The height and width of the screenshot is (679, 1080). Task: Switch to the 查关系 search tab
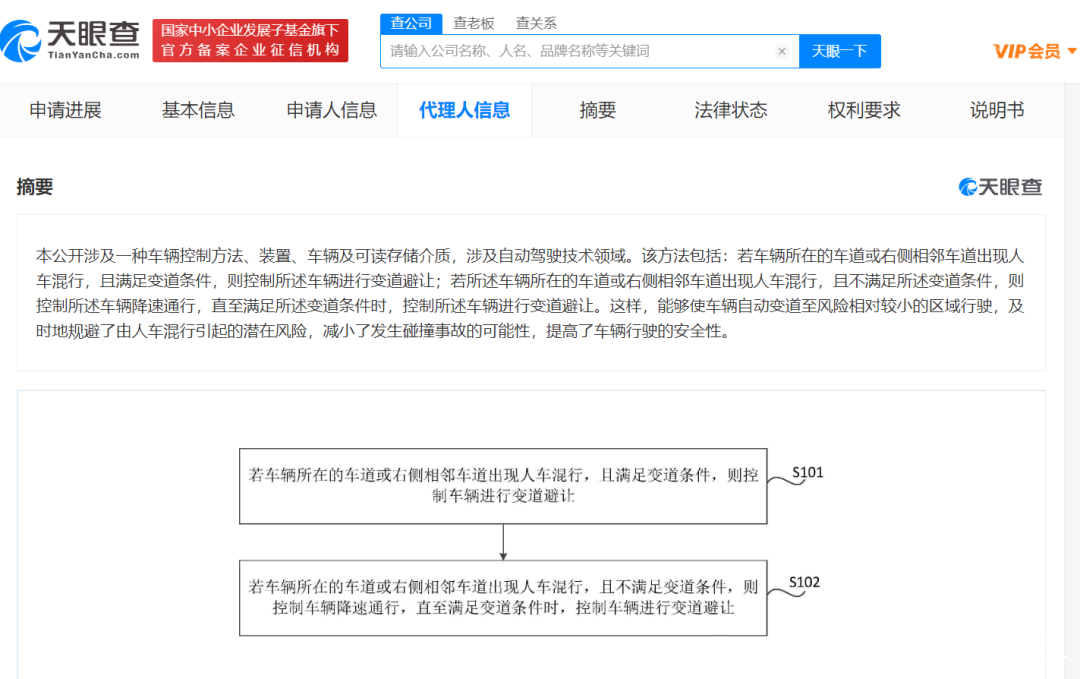click(536, 23)
